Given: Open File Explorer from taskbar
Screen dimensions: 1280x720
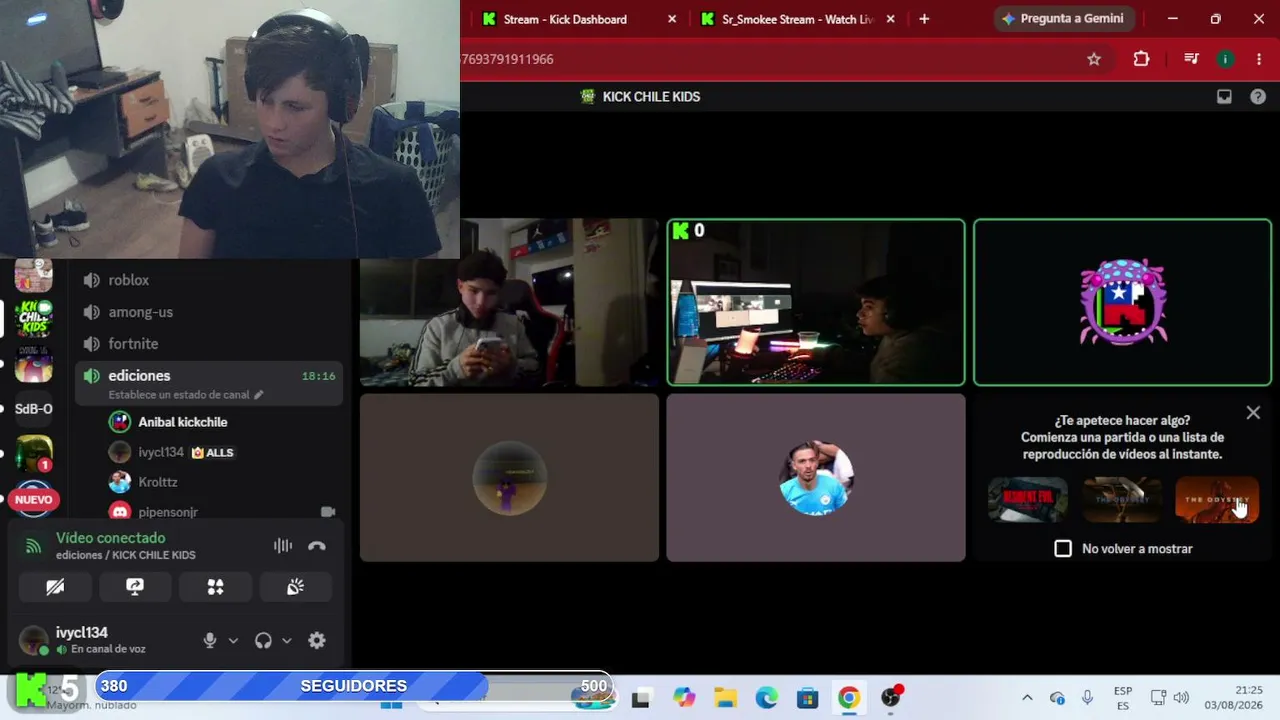Looking at the screenshot, I should click(725, 698).
